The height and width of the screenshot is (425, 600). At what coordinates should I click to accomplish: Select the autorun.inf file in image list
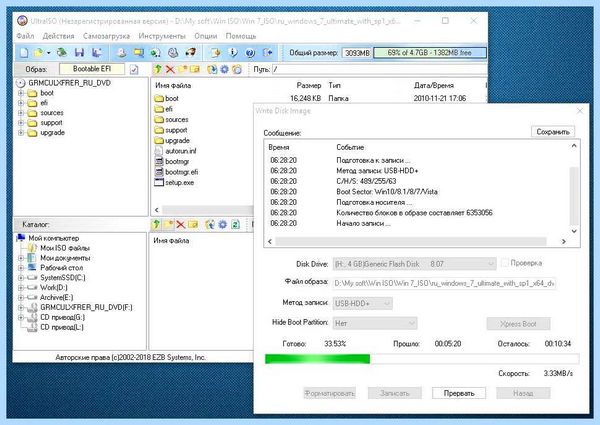[x=175, y=151]
